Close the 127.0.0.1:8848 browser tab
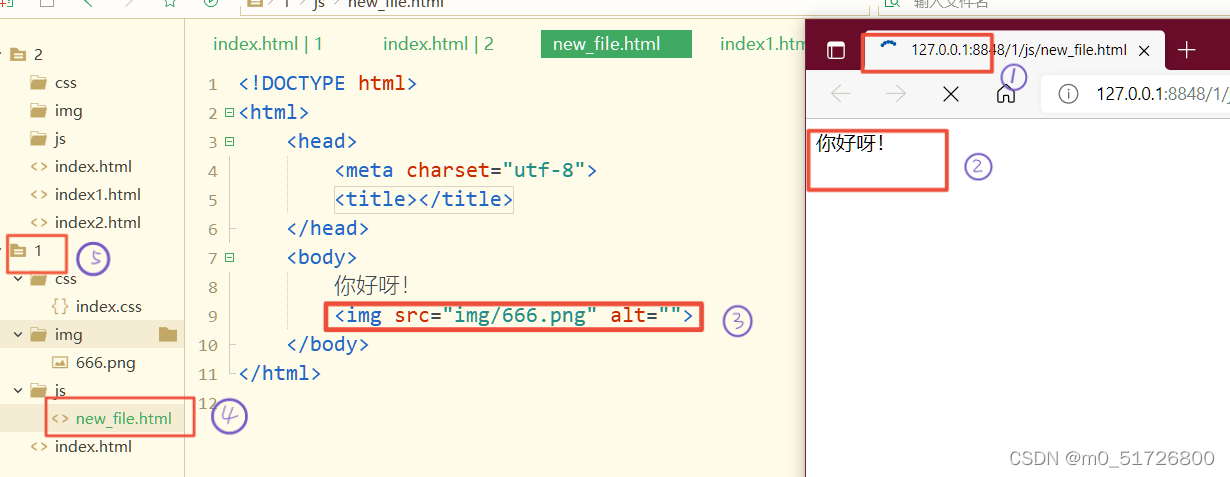 tap(1144, 50)
